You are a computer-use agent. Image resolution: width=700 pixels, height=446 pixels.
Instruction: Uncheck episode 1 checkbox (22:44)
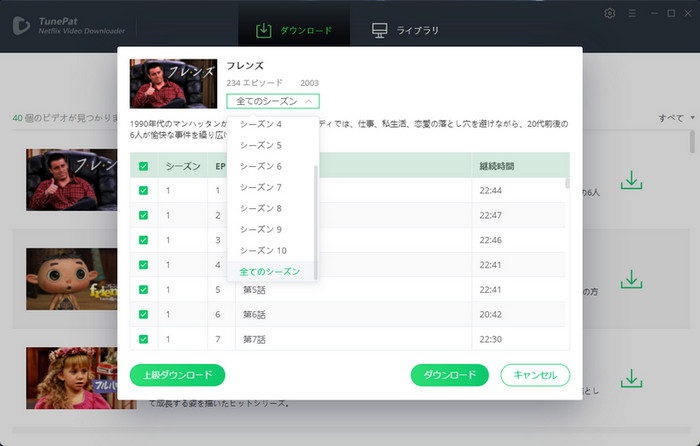pos(143,191)
